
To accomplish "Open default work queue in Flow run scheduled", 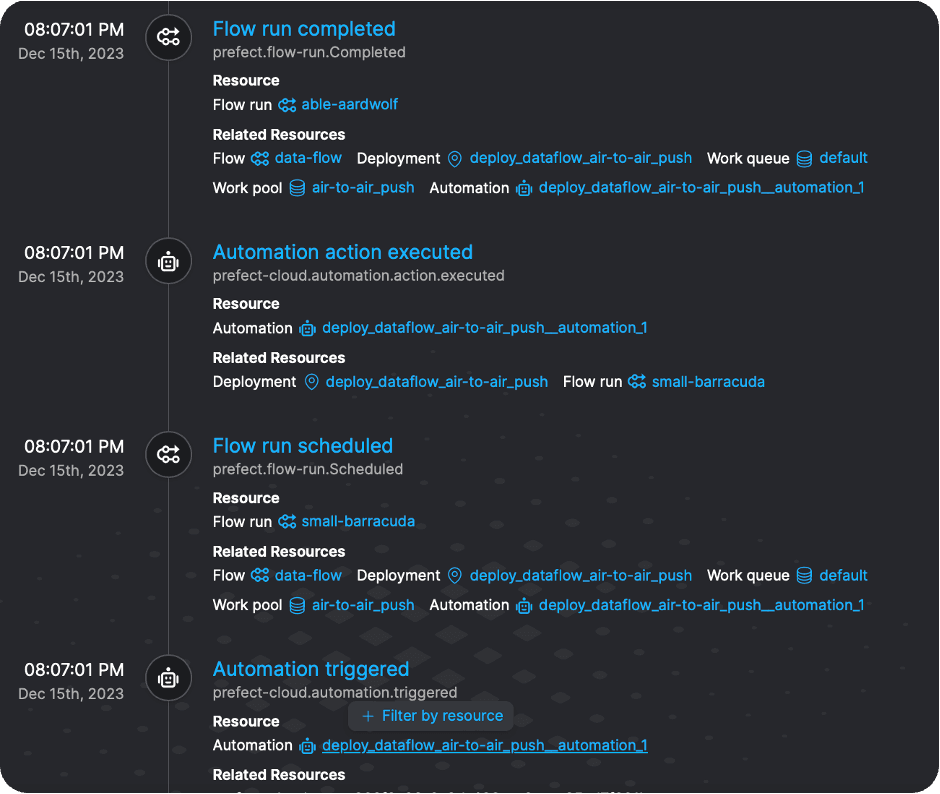I will 843,576.
